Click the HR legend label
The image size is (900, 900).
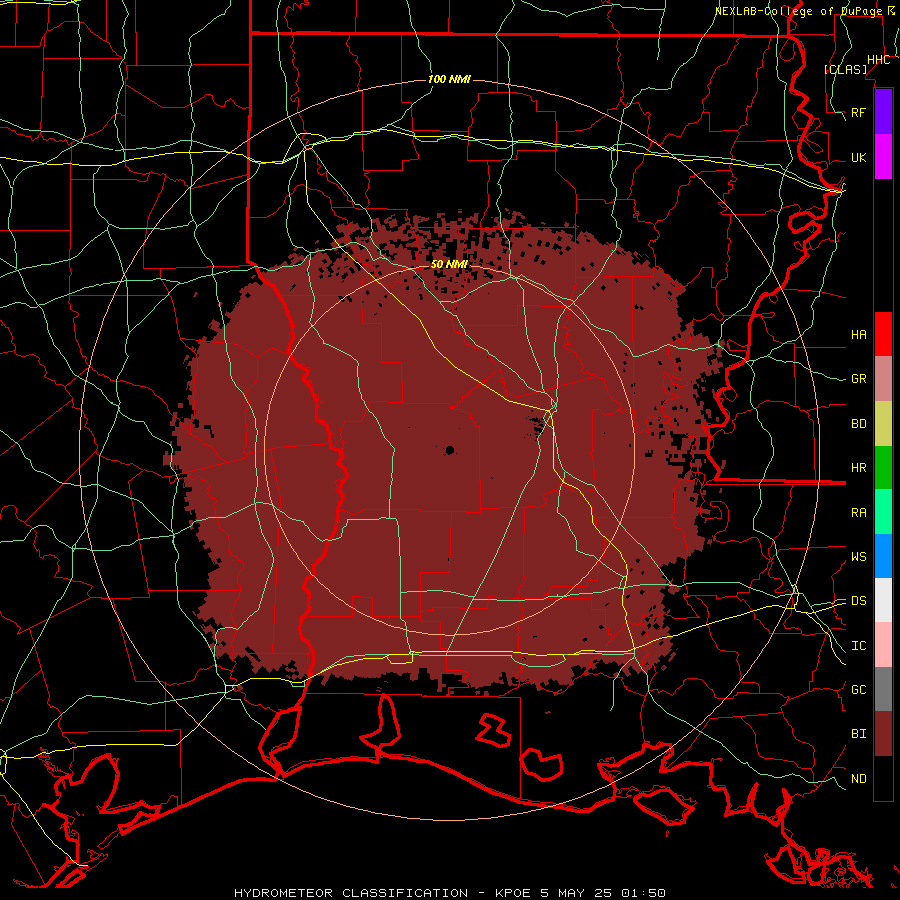tap(859, 468)
